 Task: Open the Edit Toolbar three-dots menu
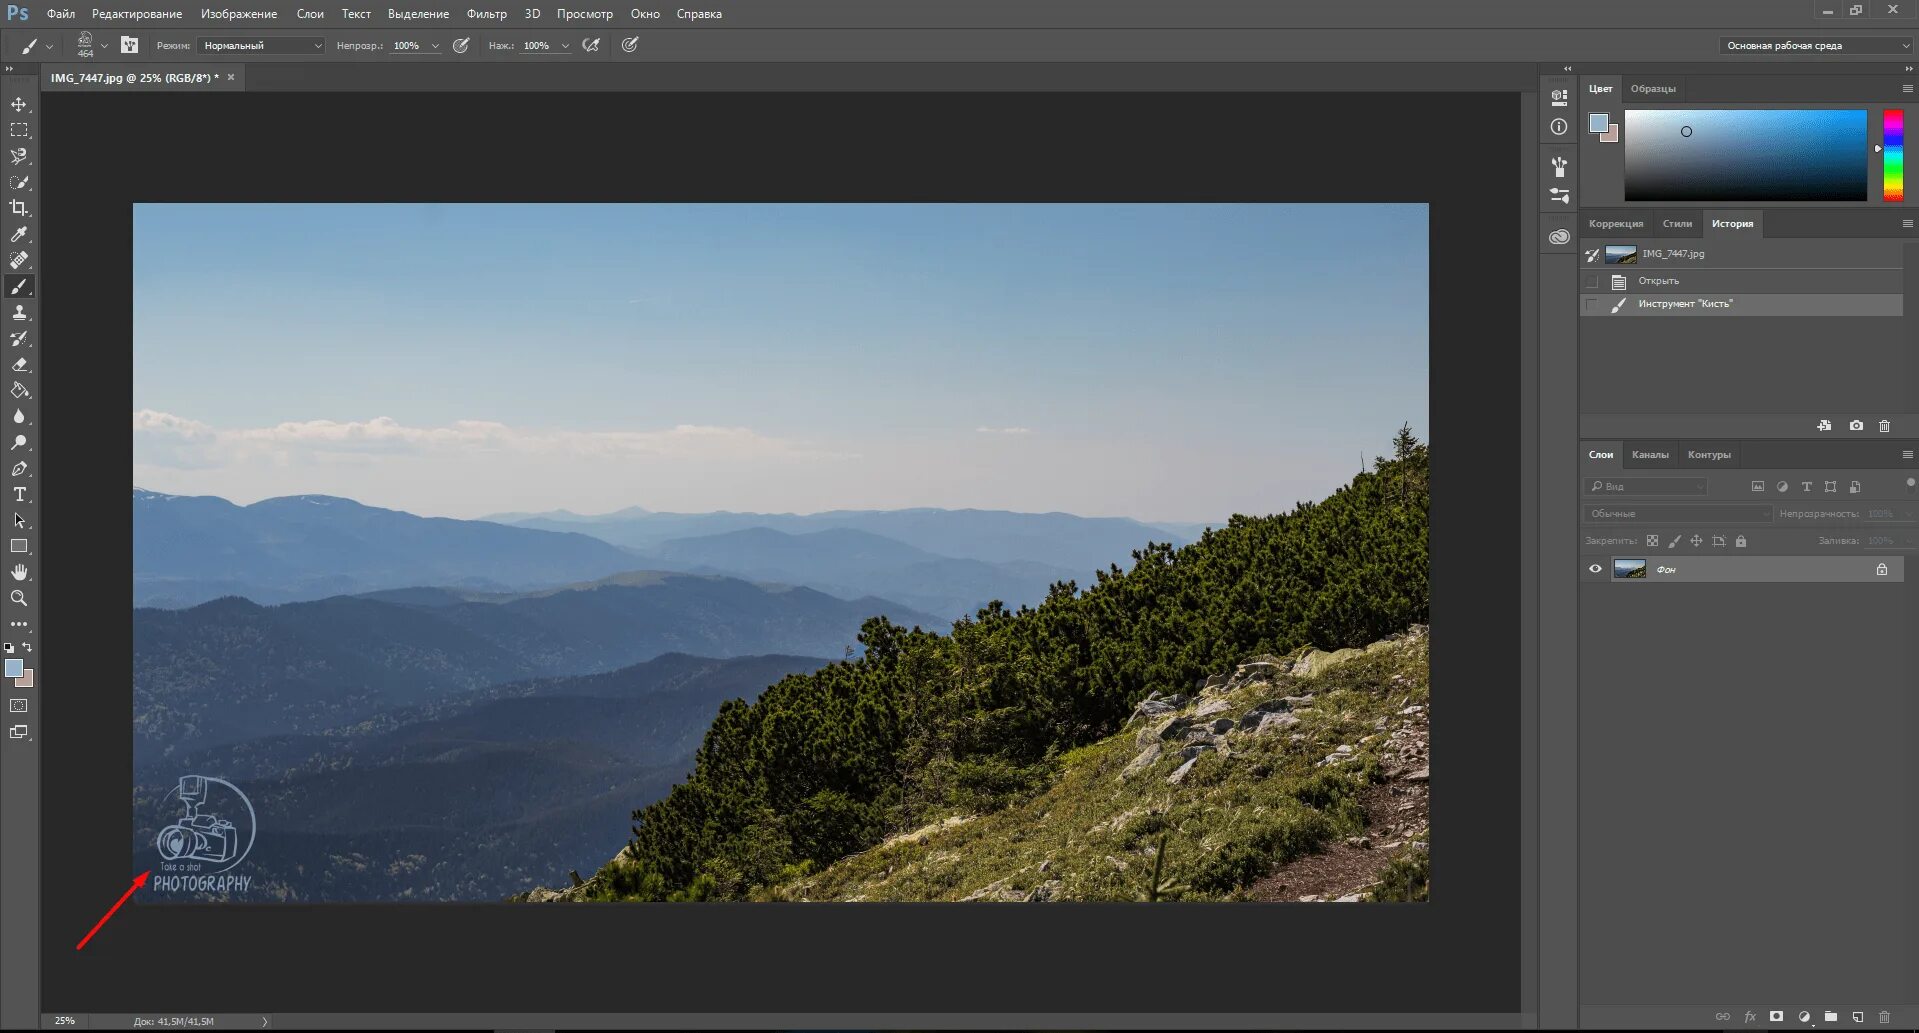[19, 624]
